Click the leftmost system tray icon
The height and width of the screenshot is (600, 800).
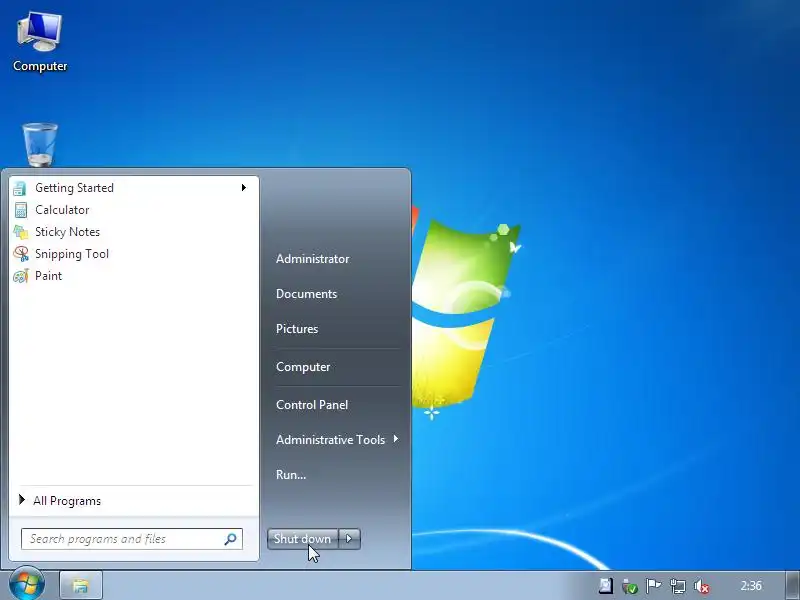(x=606, y=586)
